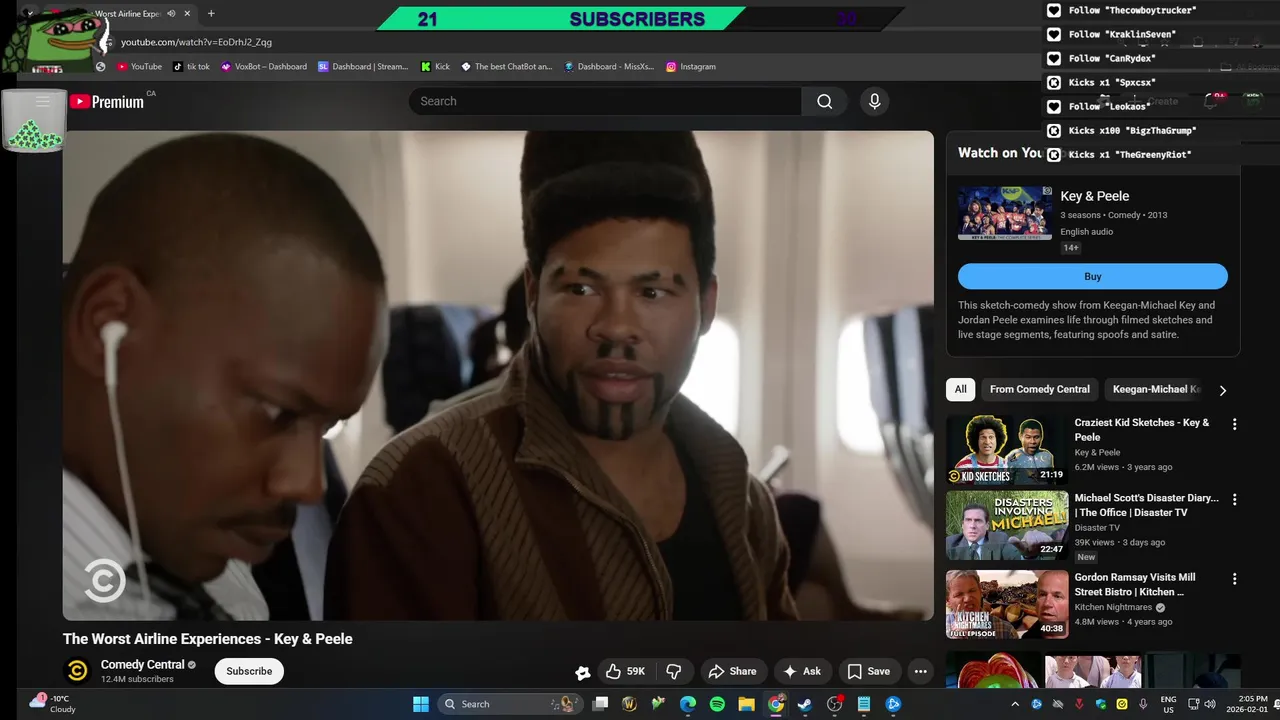Click the YouTube Premium logo
Viewport: 1280px width, 720px height.
coord(107,101)
